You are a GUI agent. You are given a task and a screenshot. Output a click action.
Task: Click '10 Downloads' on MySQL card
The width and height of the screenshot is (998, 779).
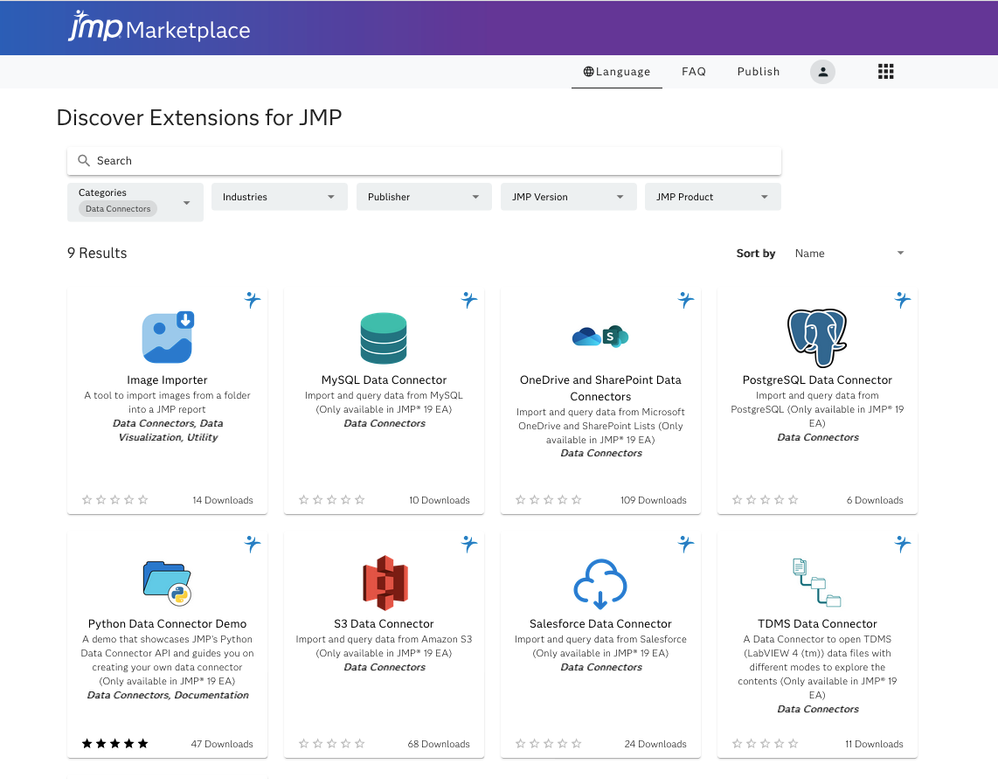tap(439, 500)
